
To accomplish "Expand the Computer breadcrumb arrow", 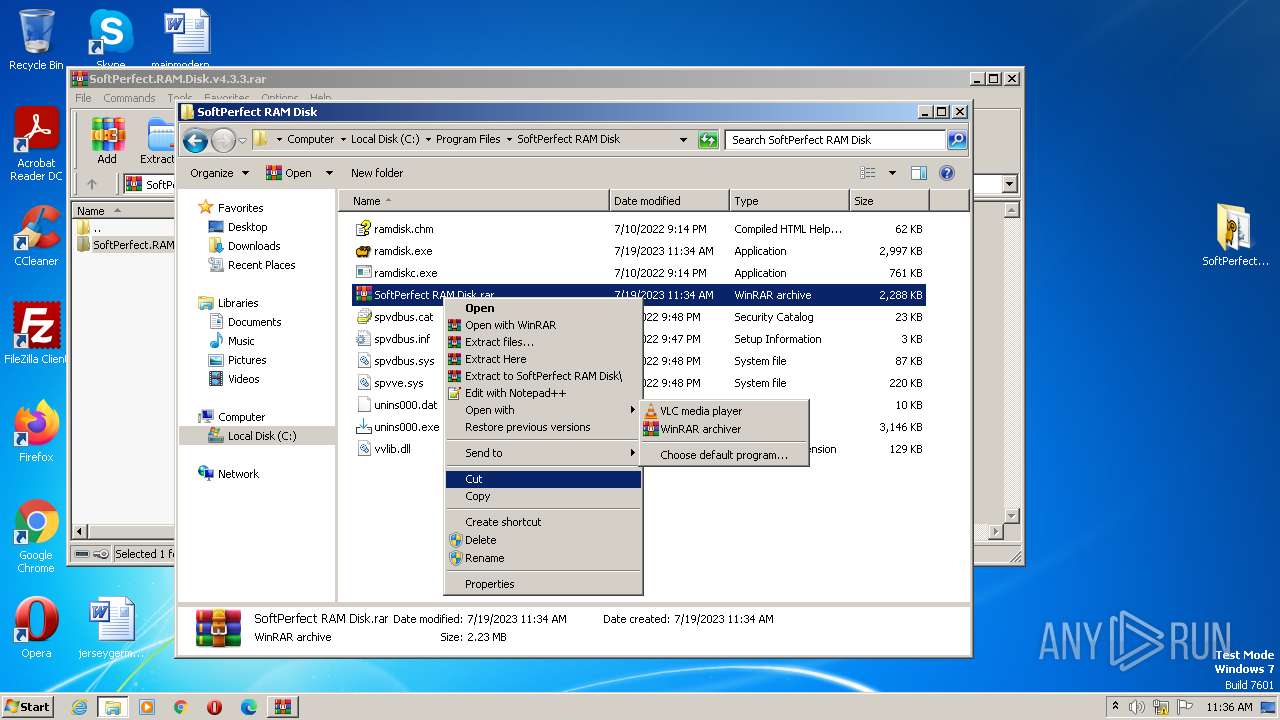I will tap(344, 140).
